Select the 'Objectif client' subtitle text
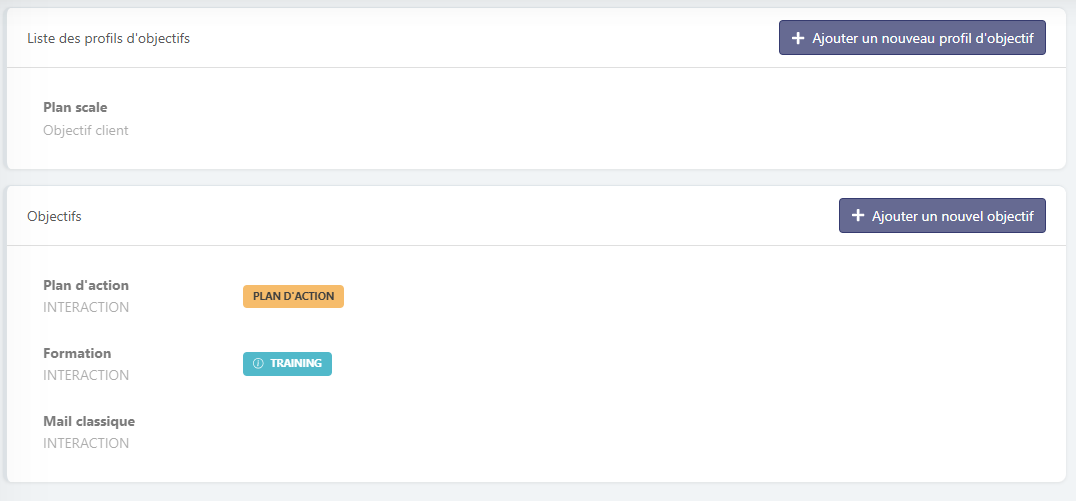 [86, 130]
